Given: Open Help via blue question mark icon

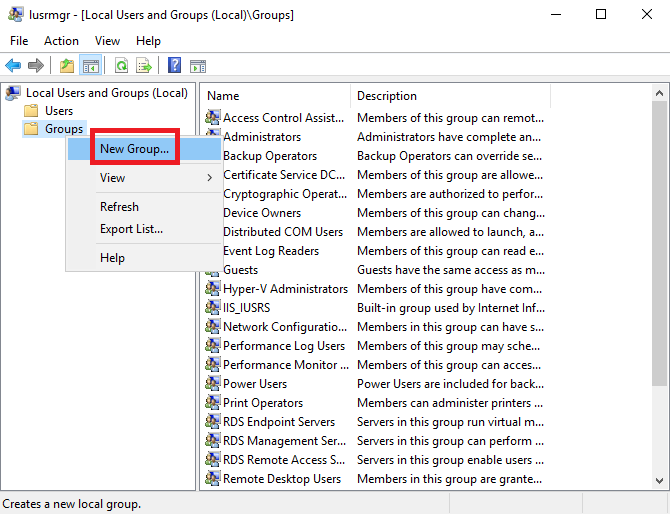Looking at the screenshot, I should click(x=174, y=66).
